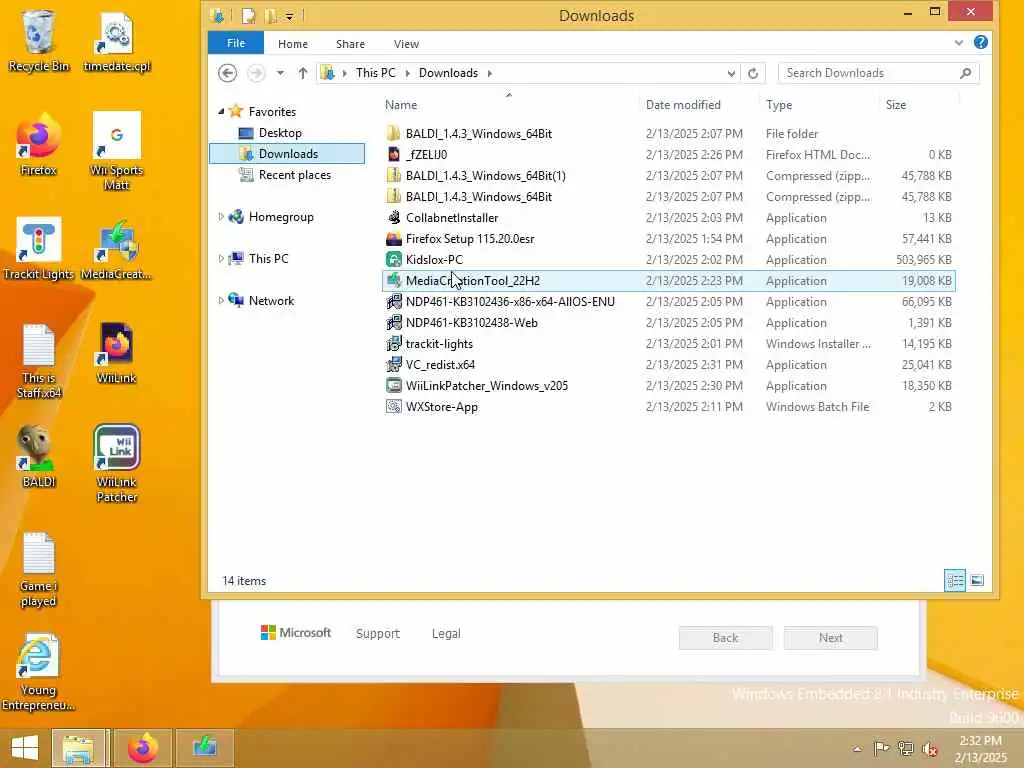Go back in Explorer navigation

click(x=227, y=72)
